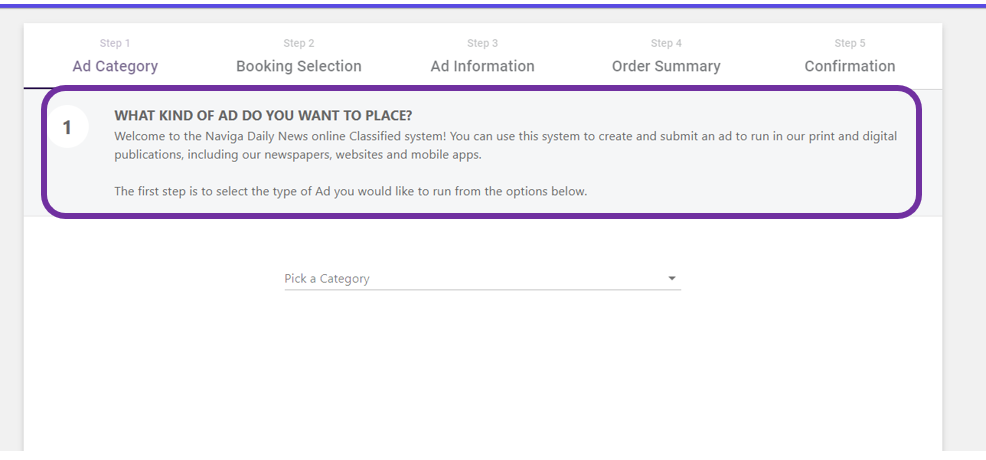The height and width of the screenshot is (460, 986).
Task: Click the Step 5 label
Action: [850, 43]
